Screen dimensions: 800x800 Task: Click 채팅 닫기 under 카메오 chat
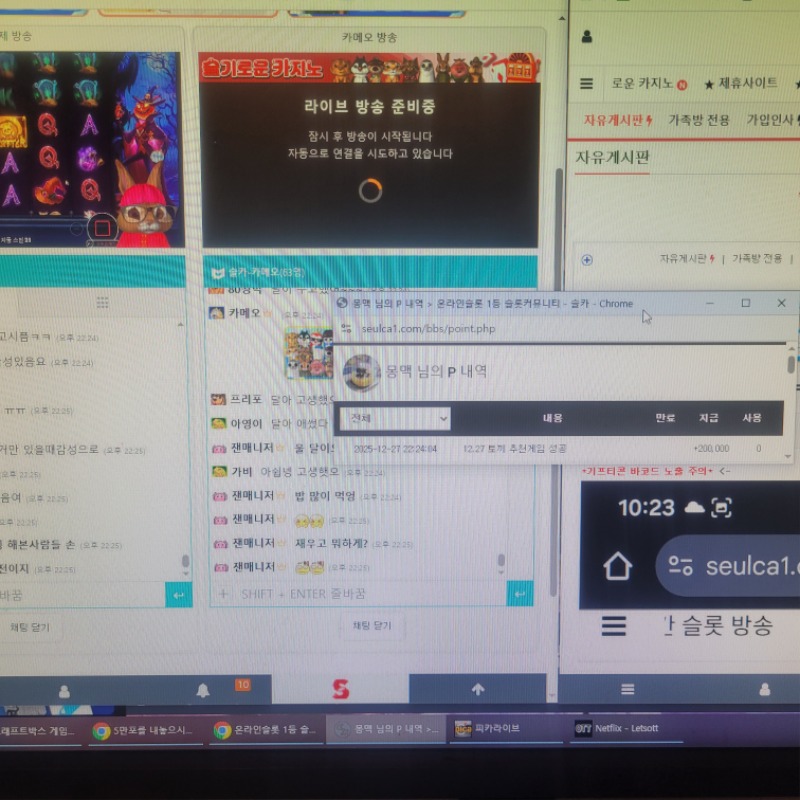(369, 627)
